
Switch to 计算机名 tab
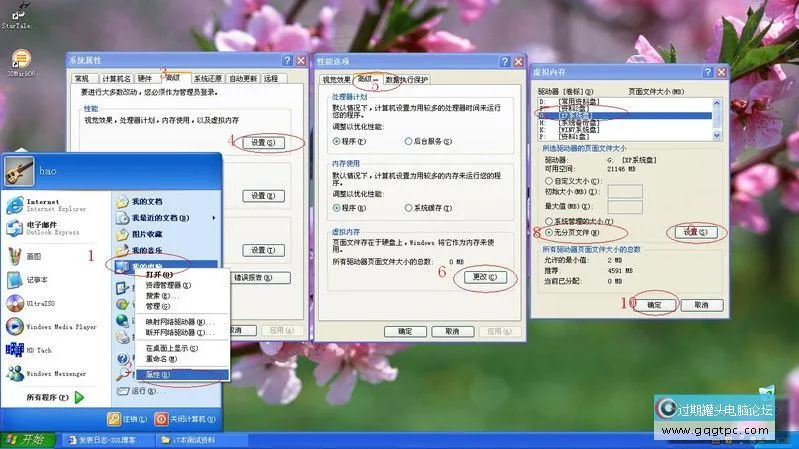[x=116, y=78]
